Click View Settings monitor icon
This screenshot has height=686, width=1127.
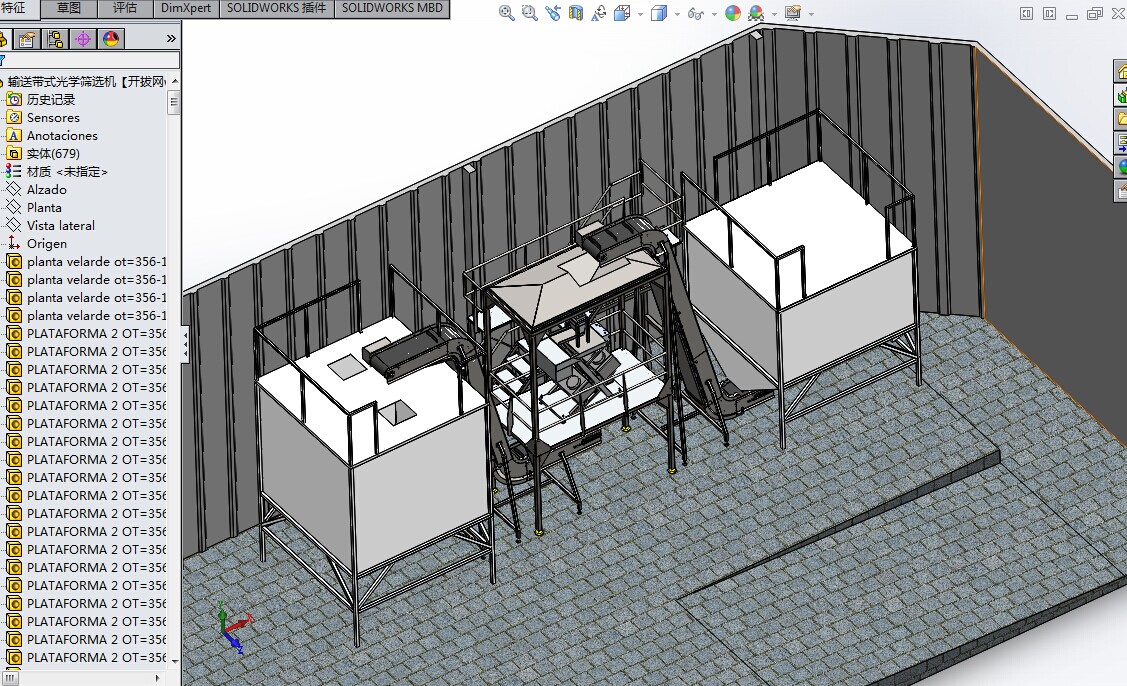pos(793,13)
